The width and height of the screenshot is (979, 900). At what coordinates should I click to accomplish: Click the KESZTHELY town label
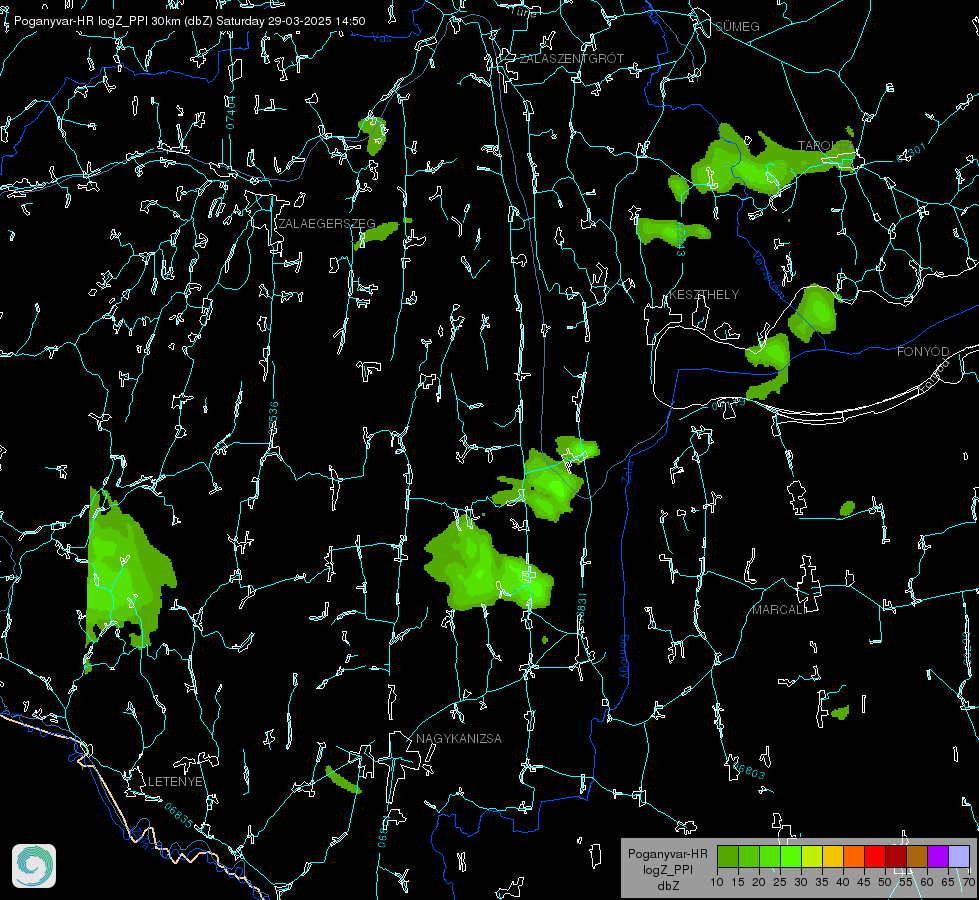click(704, 295)
